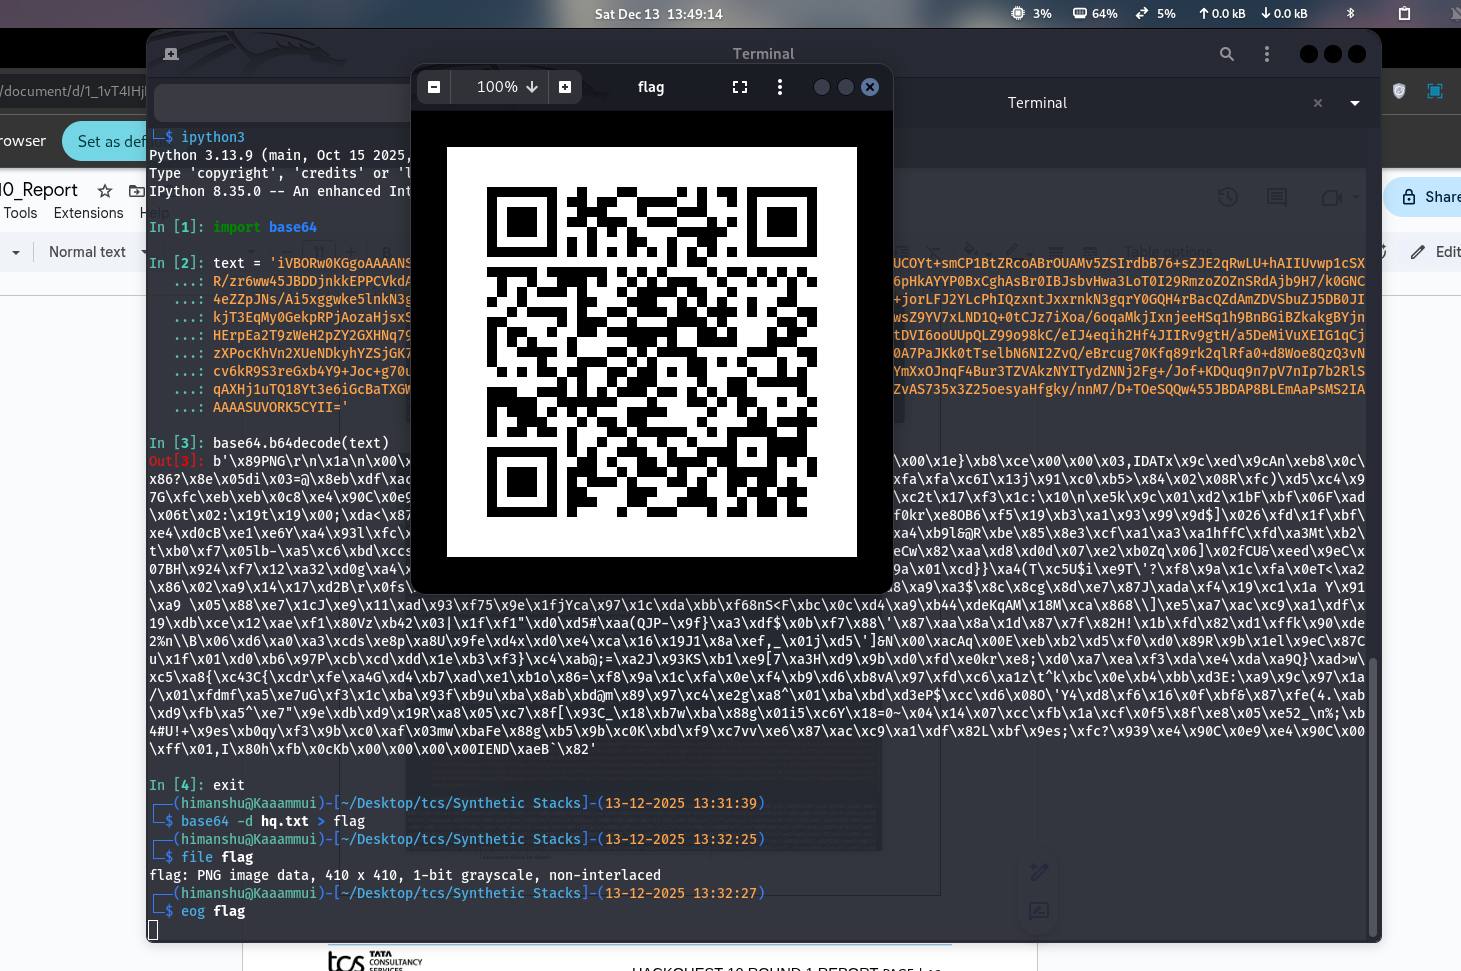
Task: Click the CPU 3% indicator in top bar
Action: pos(1031,14)
